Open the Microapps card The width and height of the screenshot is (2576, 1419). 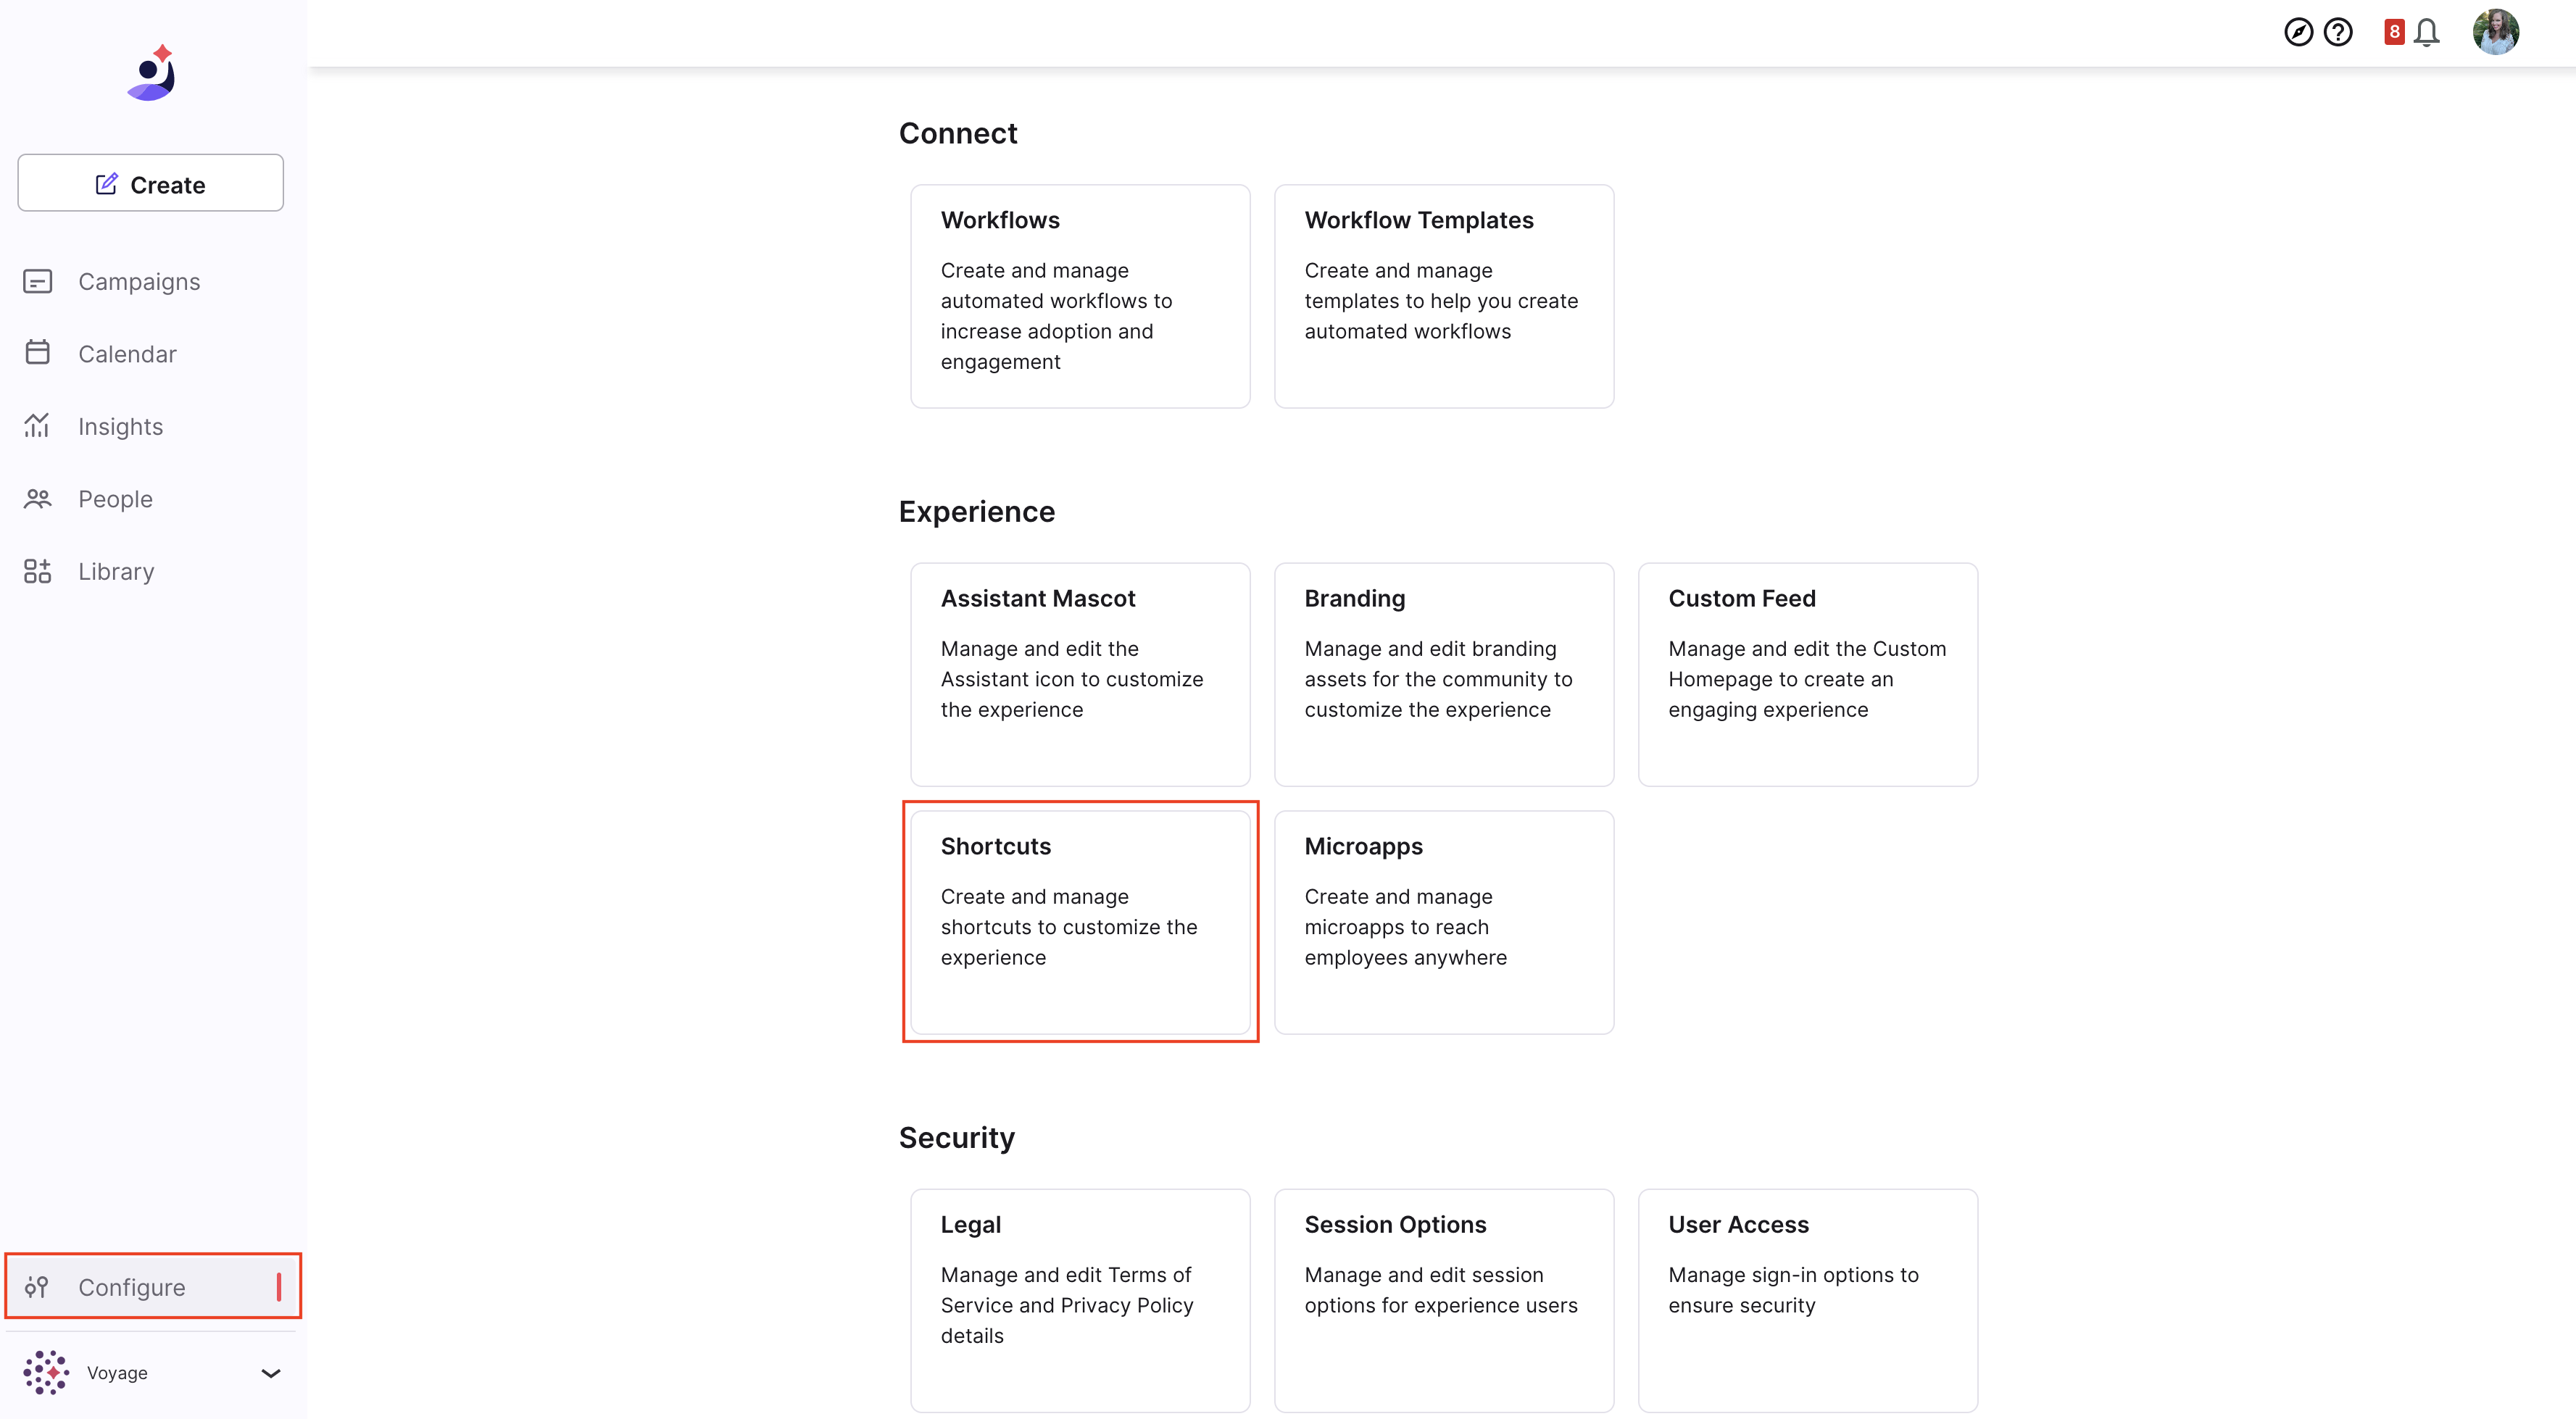click(x=1444, y=922)
